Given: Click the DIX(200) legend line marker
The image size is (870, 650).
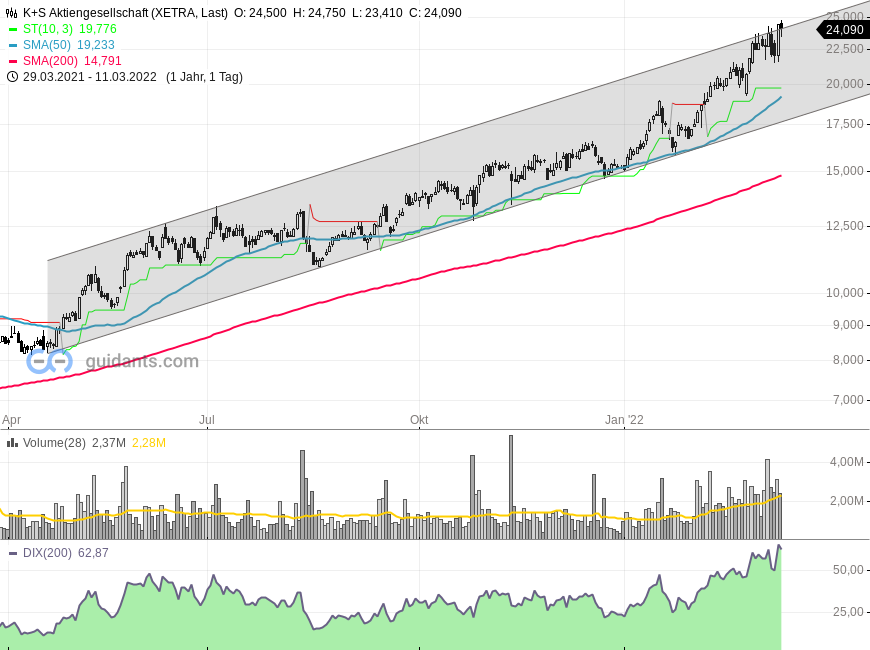Looking at the screenshot, I should 13,553.
